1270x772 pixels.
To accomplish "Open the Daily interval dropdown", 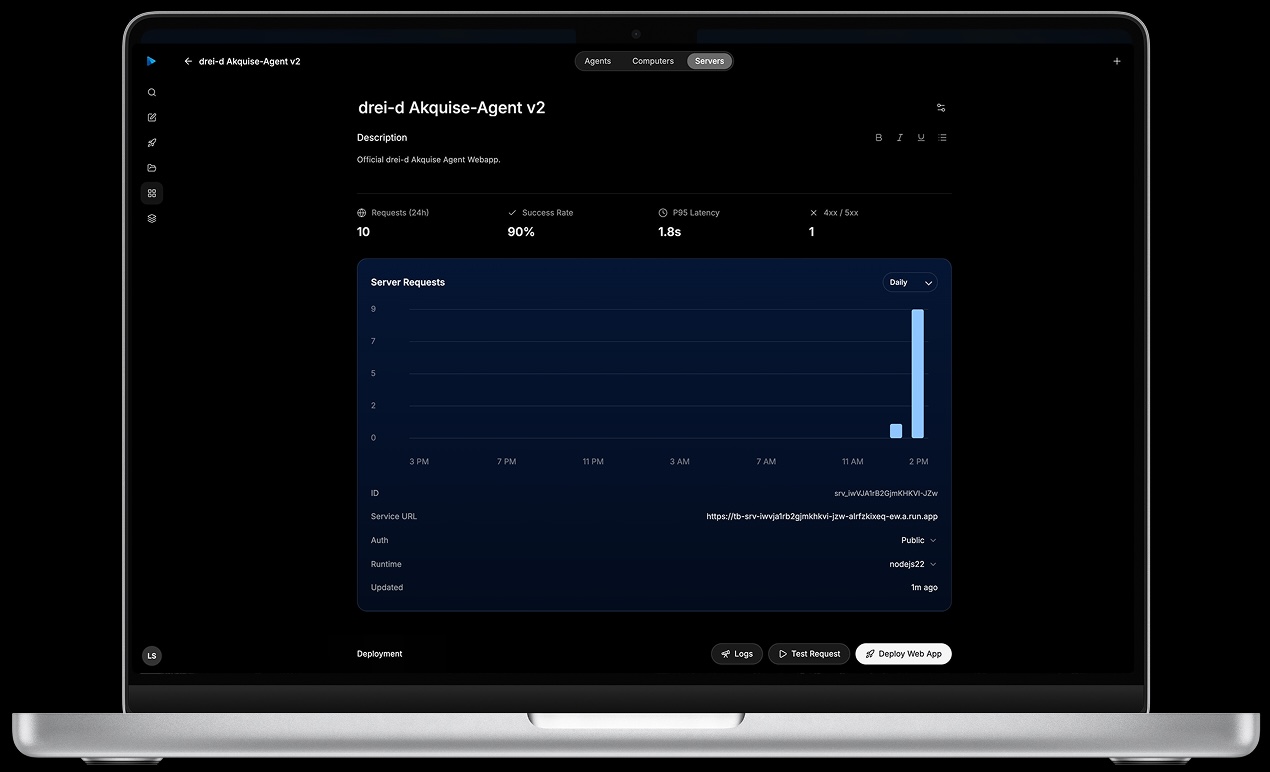I will point(910,283).
